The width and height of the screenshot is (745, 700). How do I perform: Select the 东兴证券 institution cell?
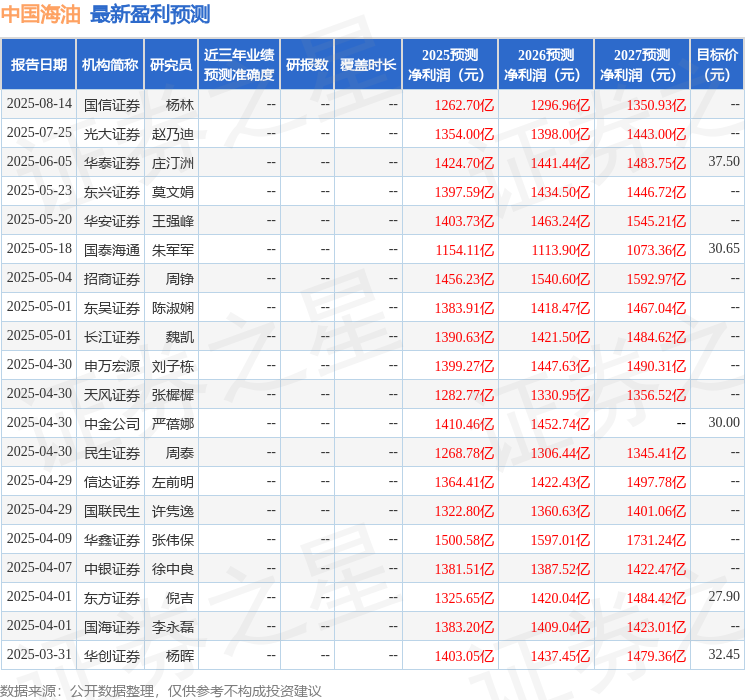click(112, 192)
